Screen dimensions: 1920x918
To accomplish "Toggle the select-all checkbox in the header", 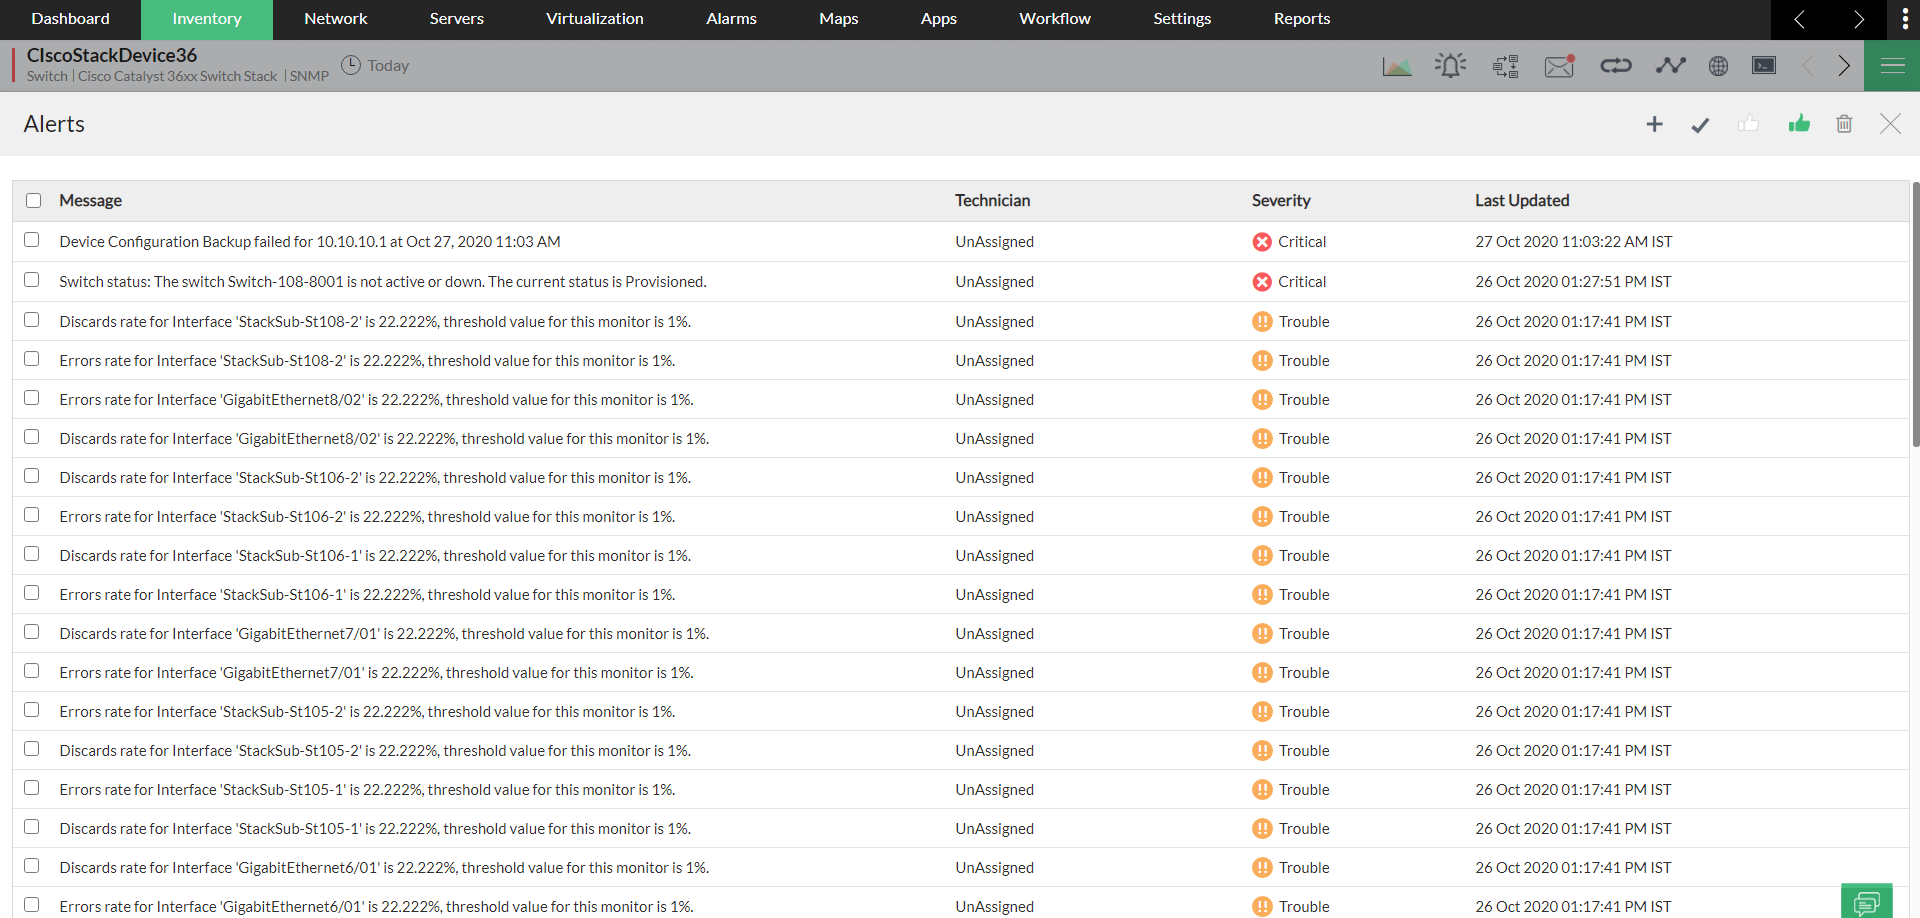I will tap(33, 200).
